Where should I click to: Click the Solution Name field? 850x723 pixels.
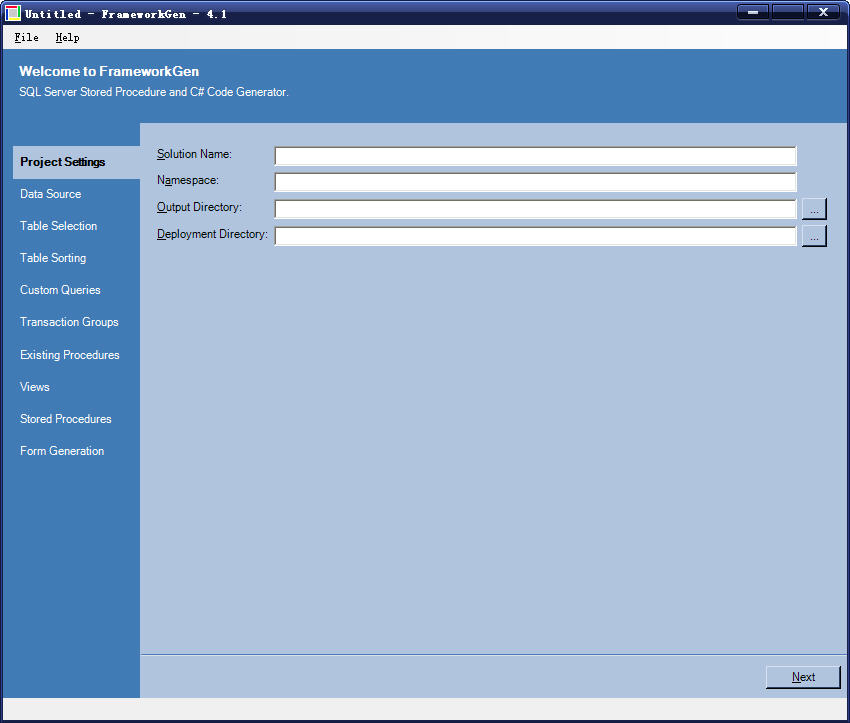[x=536, y=156]
